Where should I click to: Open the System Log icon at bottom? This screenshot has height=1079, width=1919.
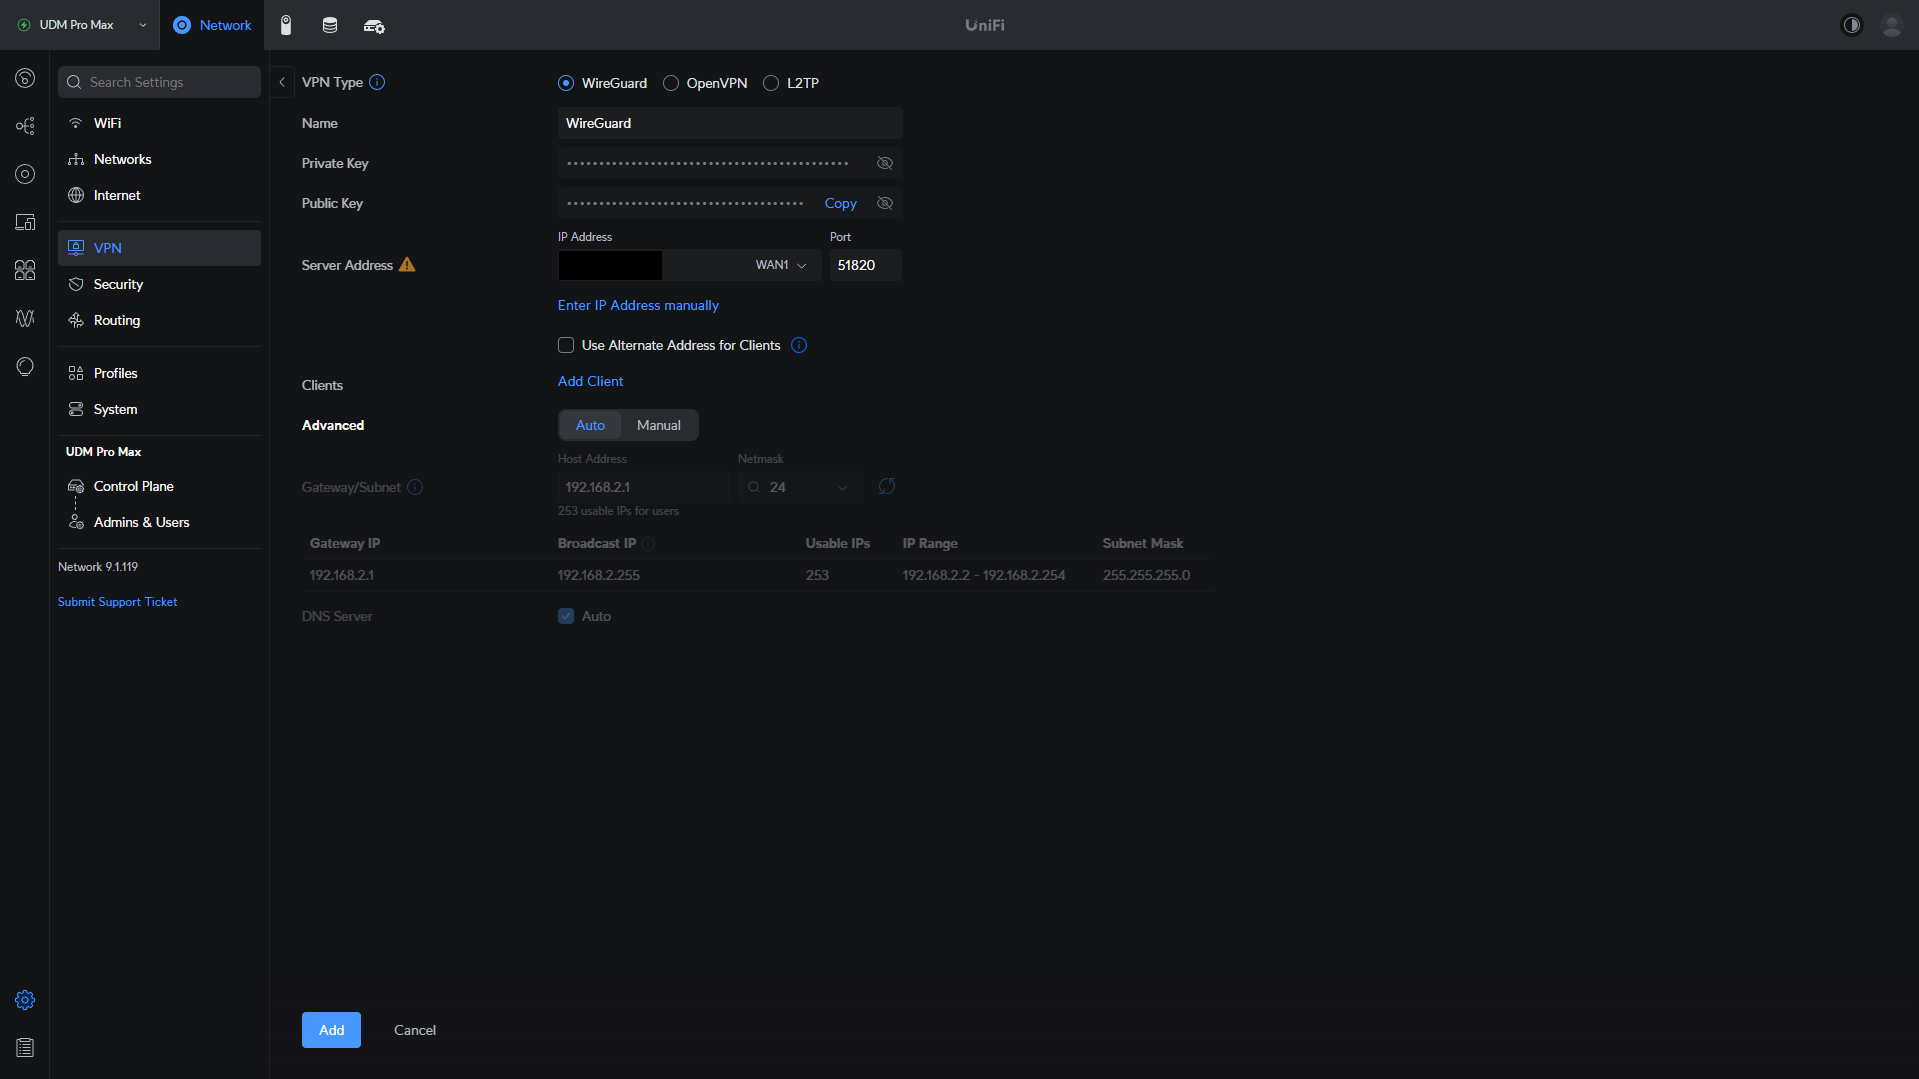[x=25, y=1048]
